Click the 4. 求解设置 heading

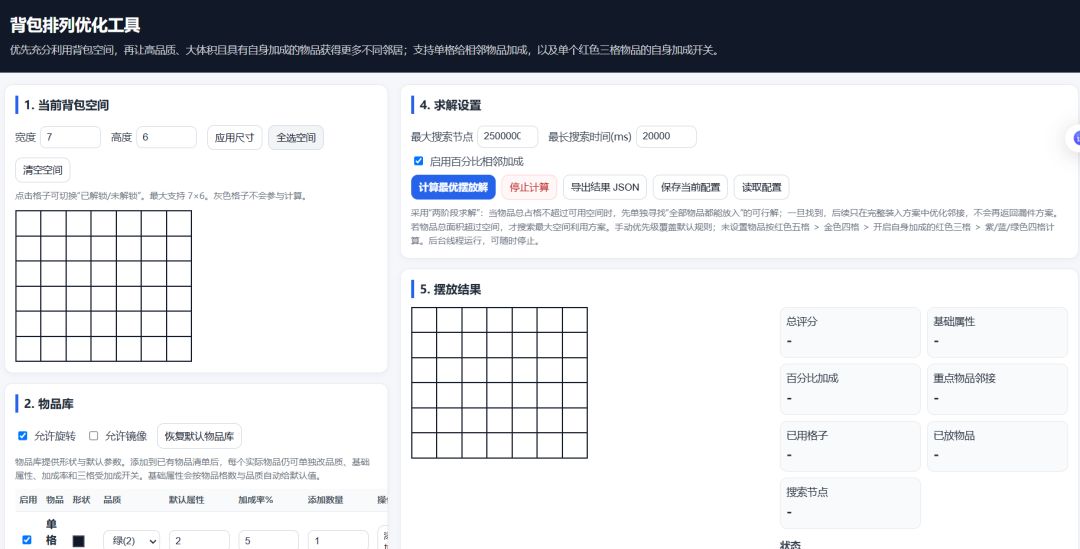(x=450, y=105)
